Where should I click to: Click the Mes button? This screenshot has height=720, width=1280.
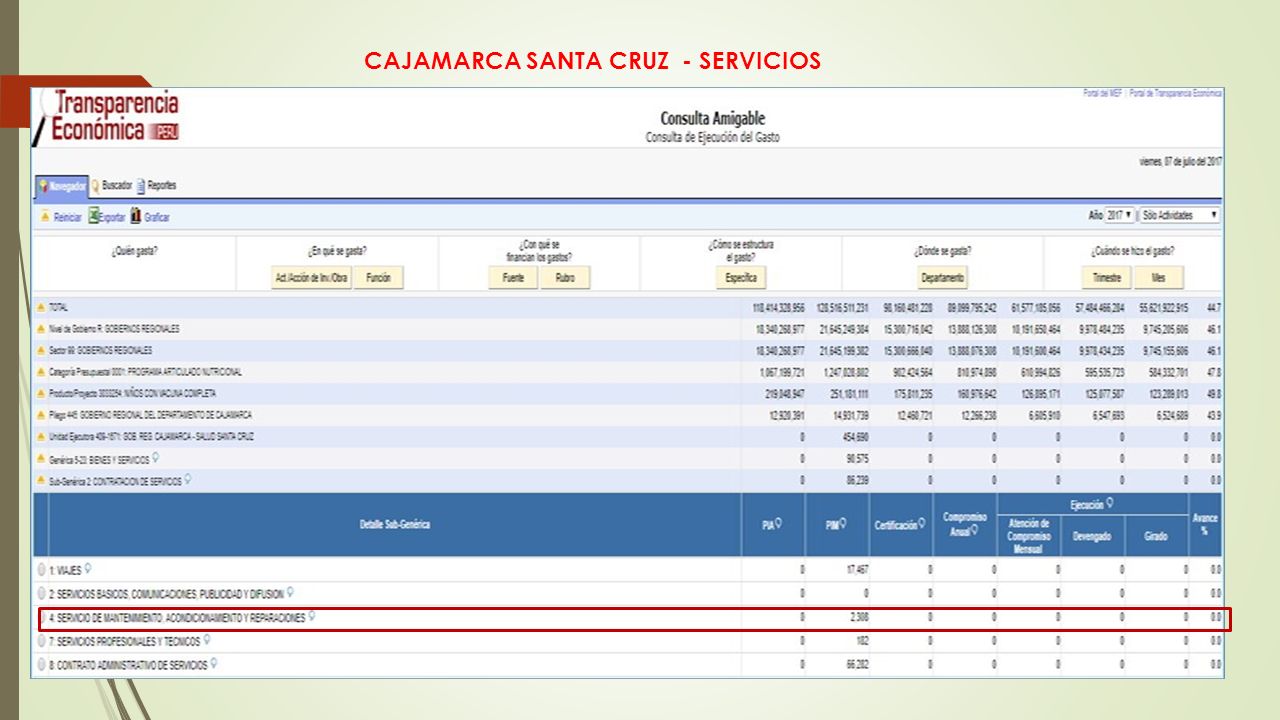(x=1159, y=277)
